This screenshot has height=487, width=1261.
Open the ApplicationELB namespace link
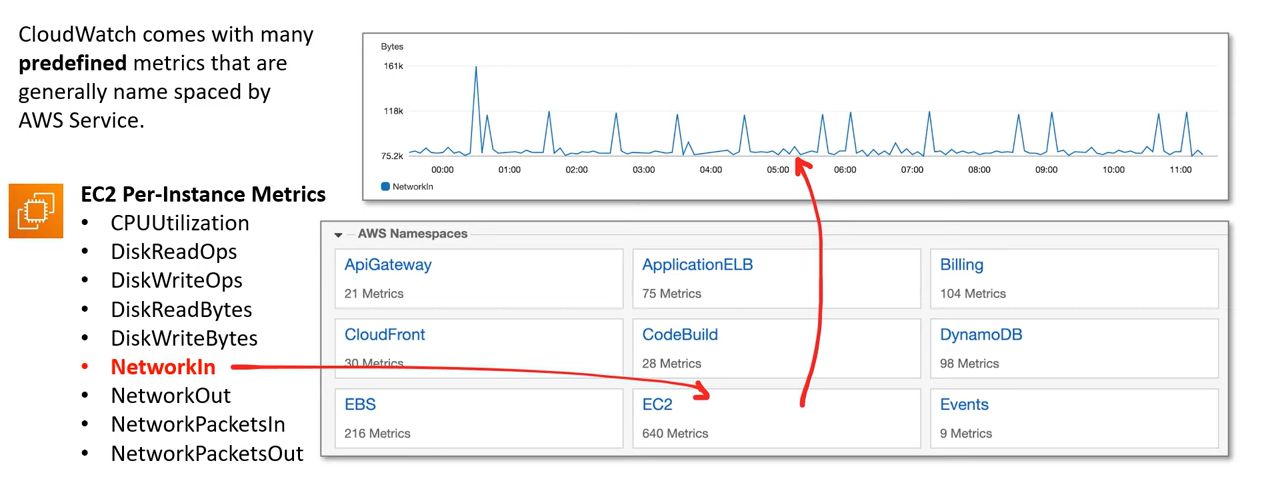tap(697, 265)
